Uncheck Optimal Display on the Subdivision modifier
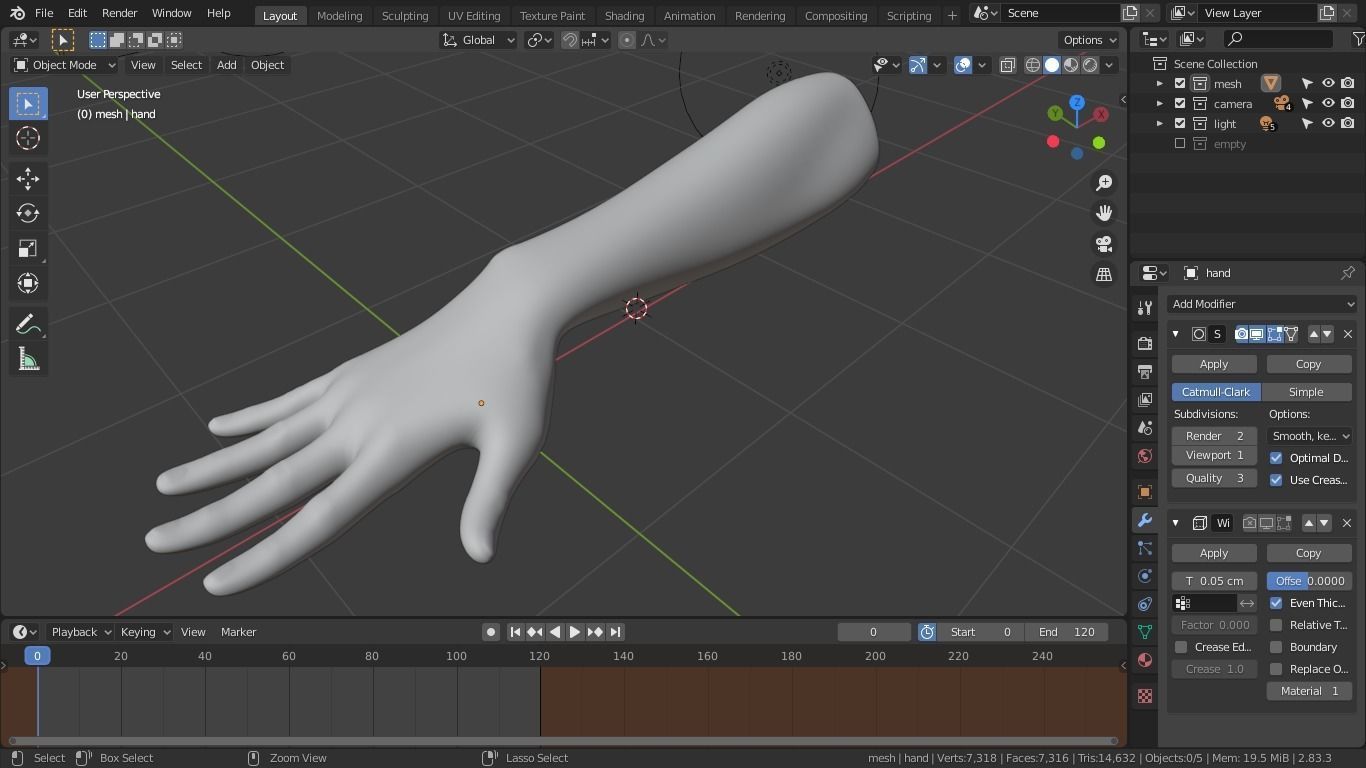This screenshot has height=768, width=1366. point(1276,457)
